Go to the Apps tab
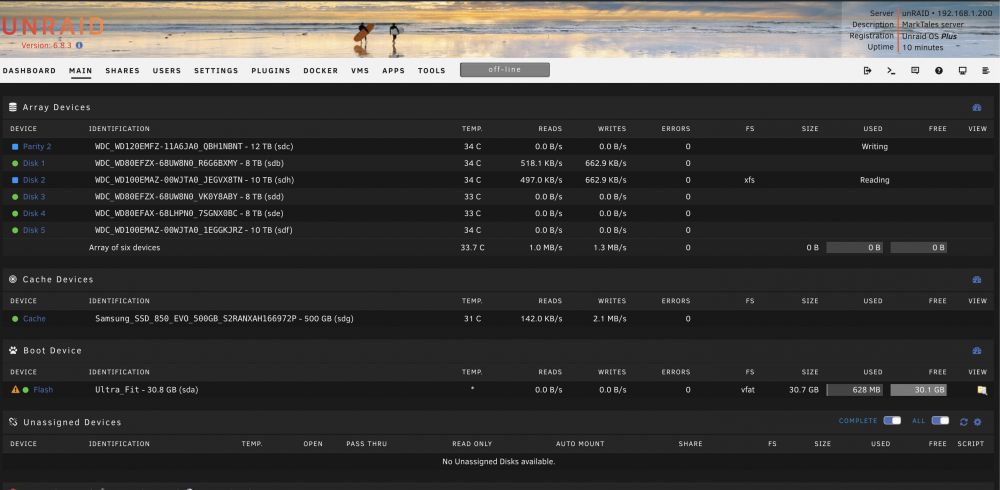Screen dimensions: 1000x490 [393, 71]
